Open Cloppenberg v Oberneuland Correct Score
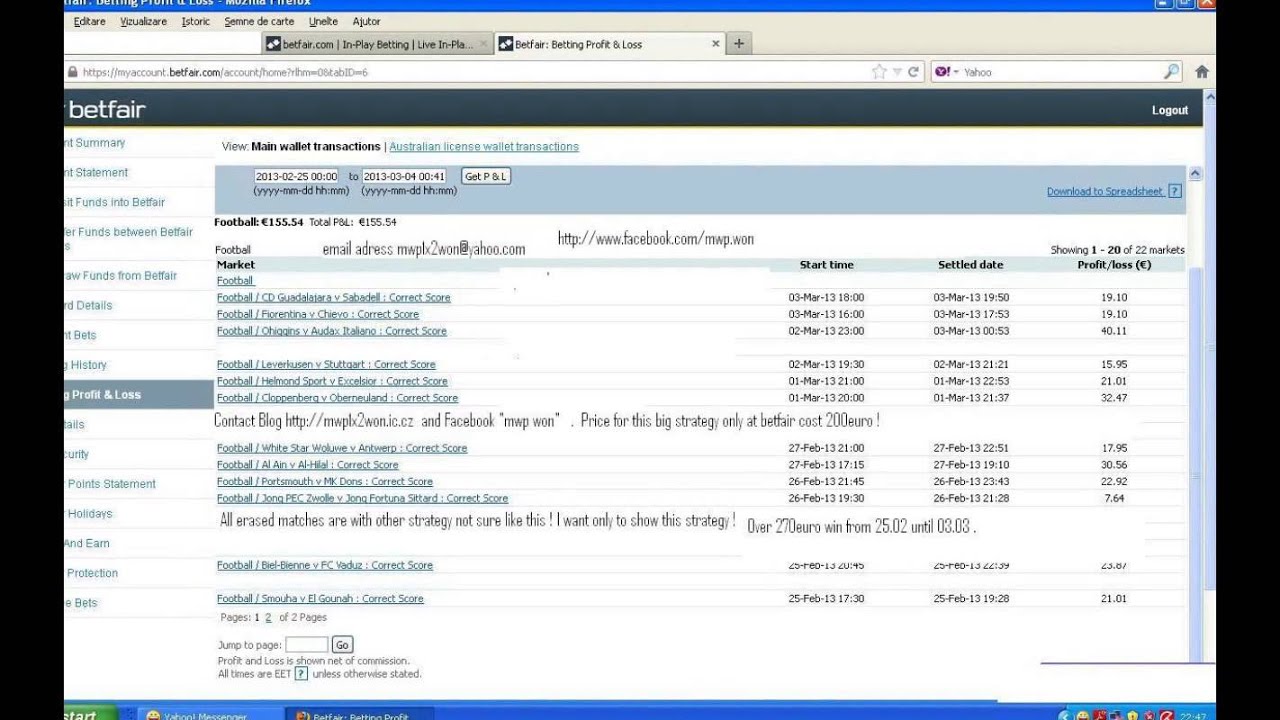The height and width of the screenshot is (720, 1280). [x=337, y=398]
